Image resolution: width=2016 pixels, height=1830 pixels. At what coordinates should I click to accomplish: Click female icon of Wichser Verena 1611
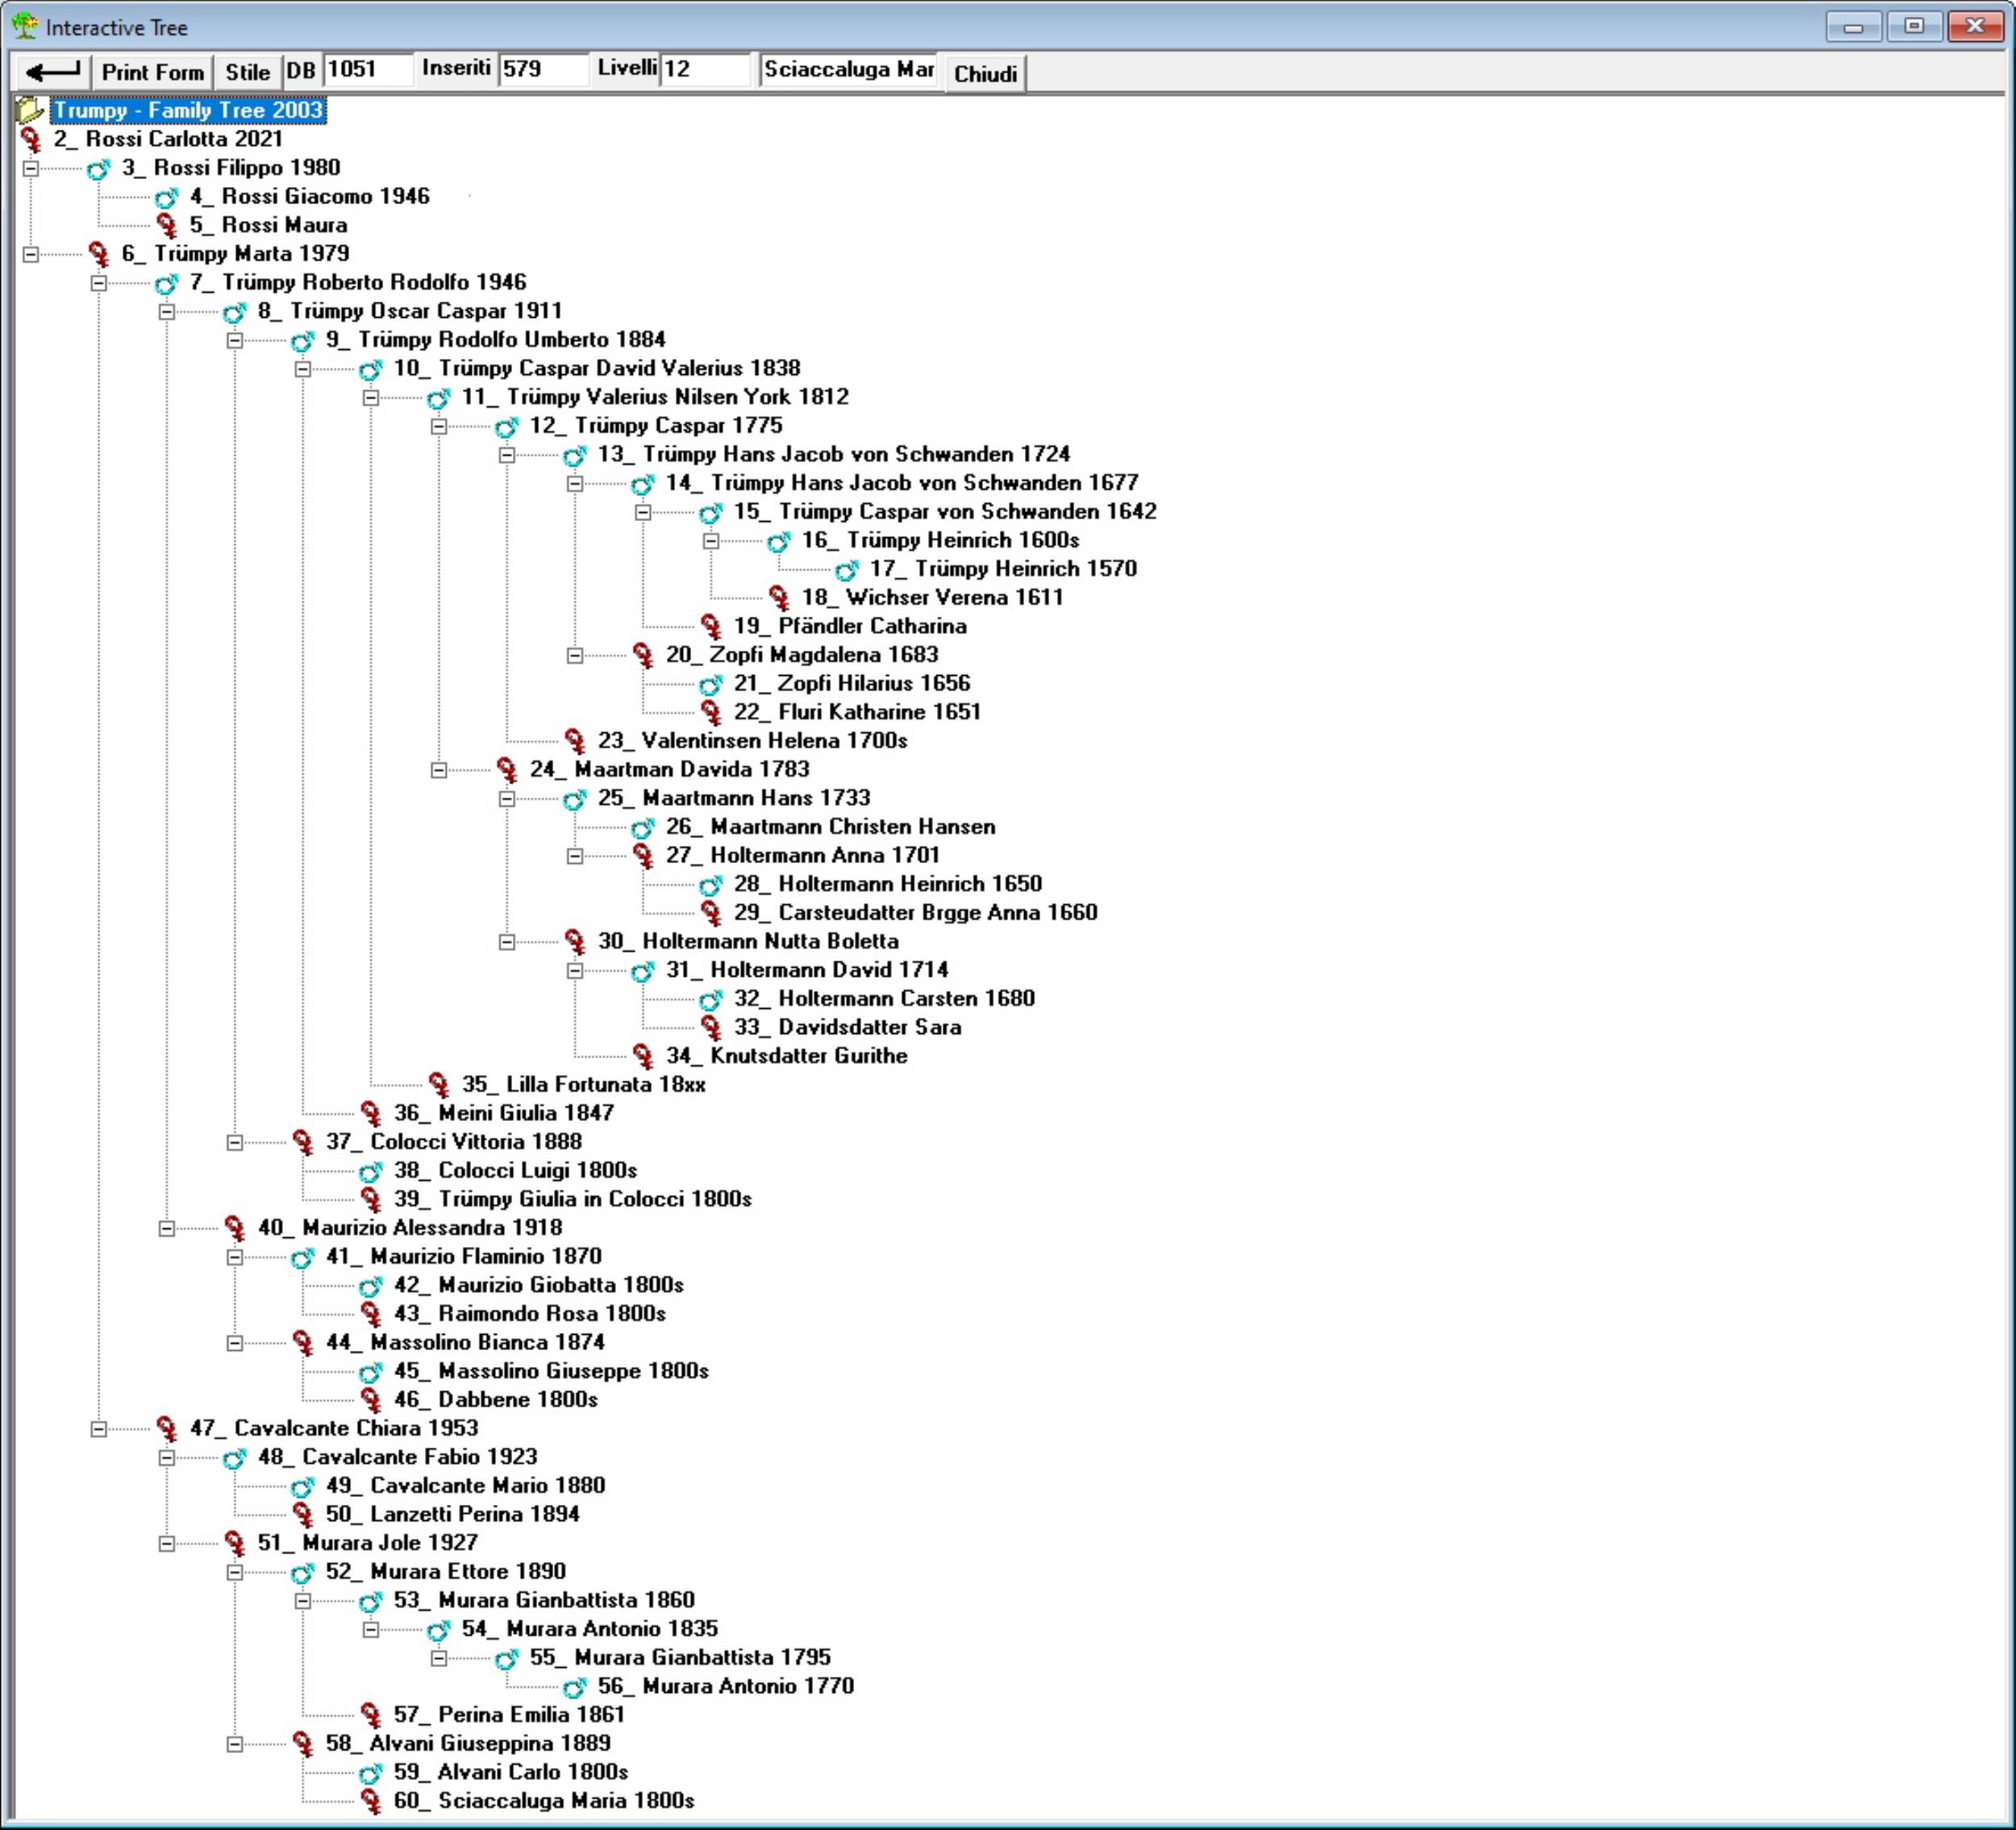(779, 598)
